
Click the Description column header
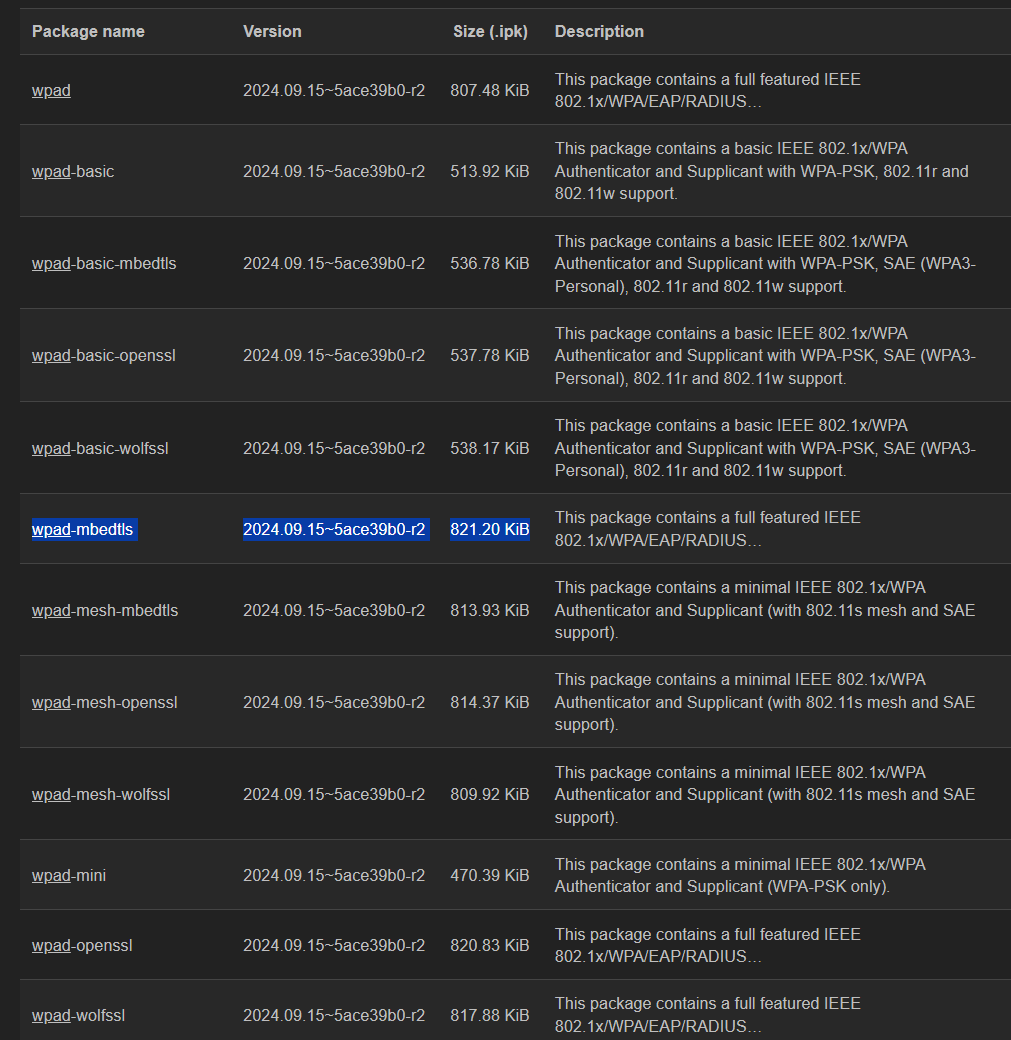pyautogui.click(x=599, y=31)
